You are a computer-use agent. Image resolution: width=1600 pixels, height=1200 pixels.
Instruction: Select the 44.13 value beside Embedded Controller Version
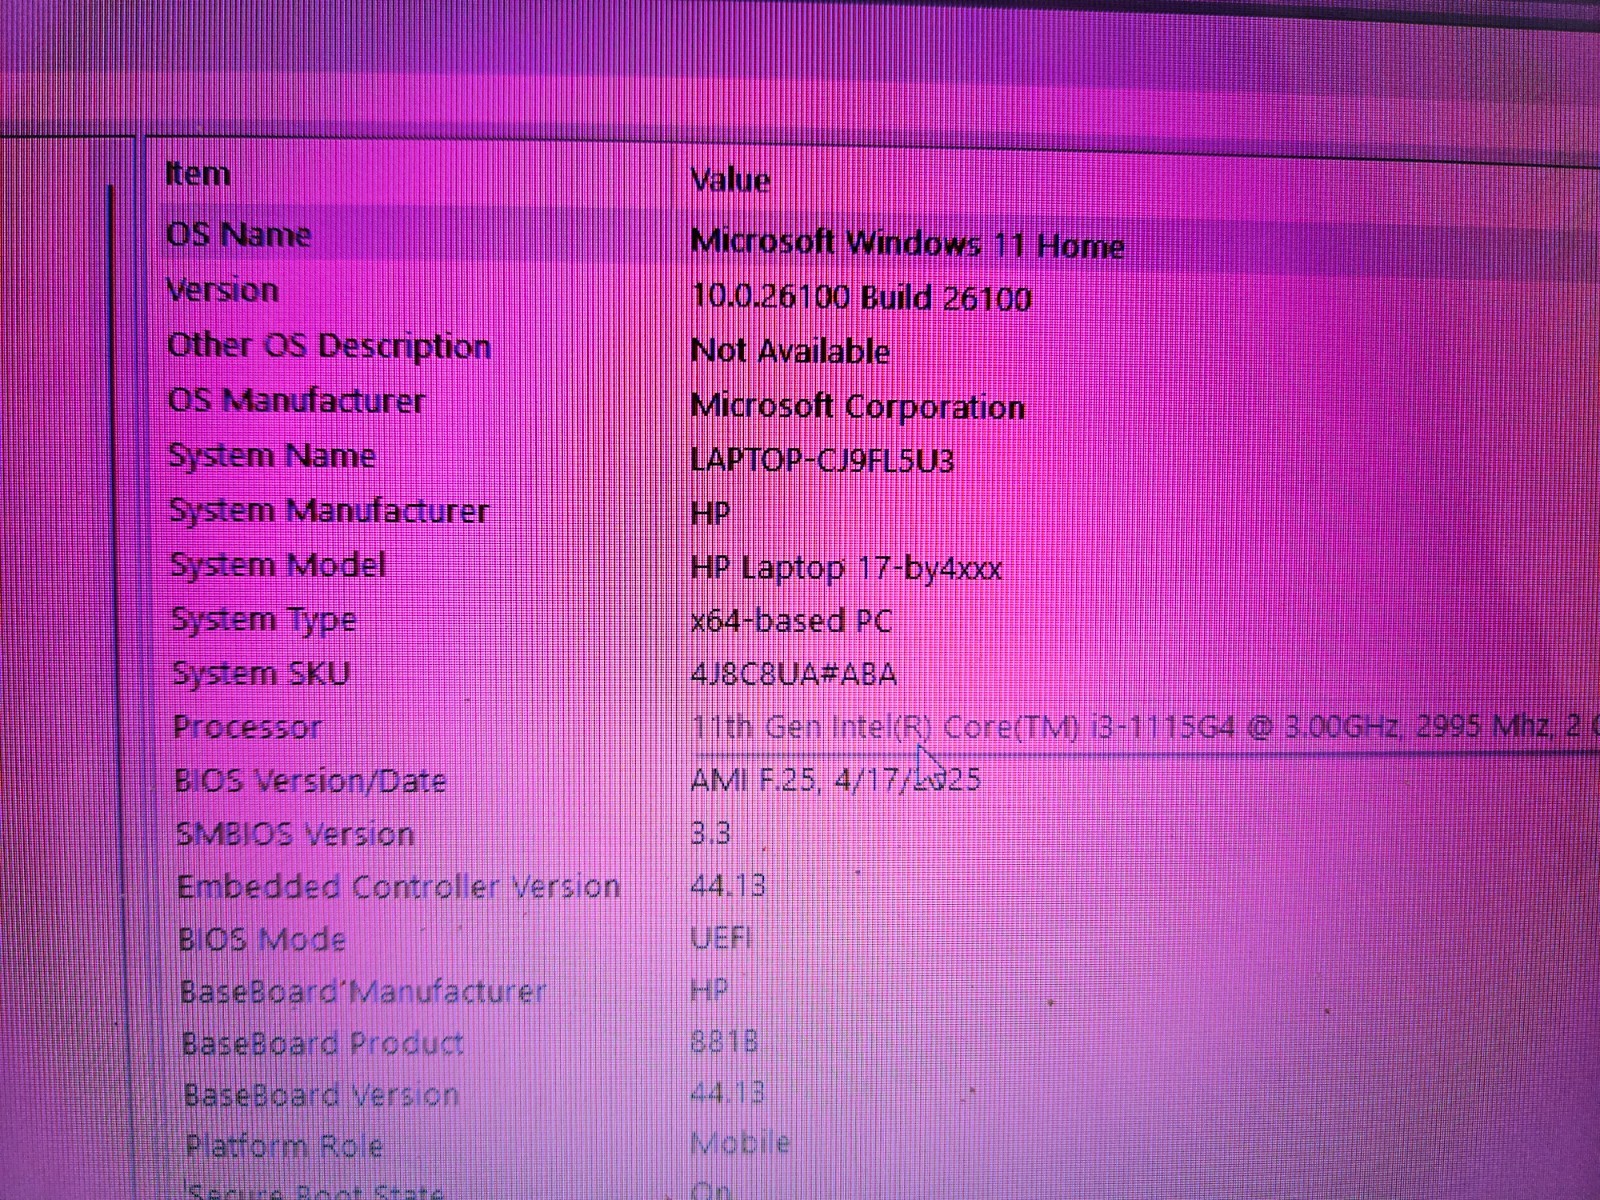728,885
